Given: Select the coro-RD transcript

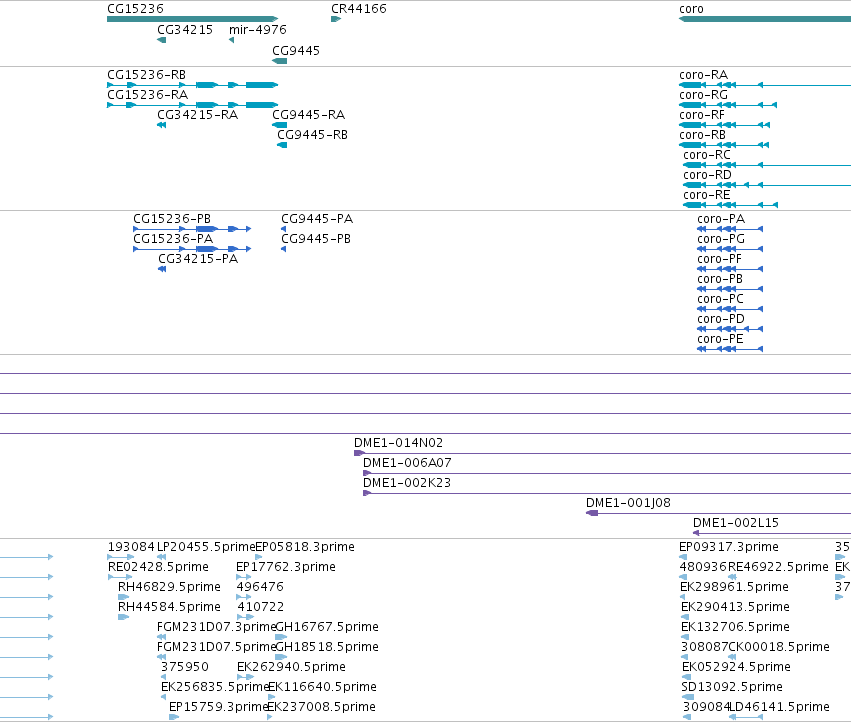Looking at the screenshot, I should pos(767,185).
